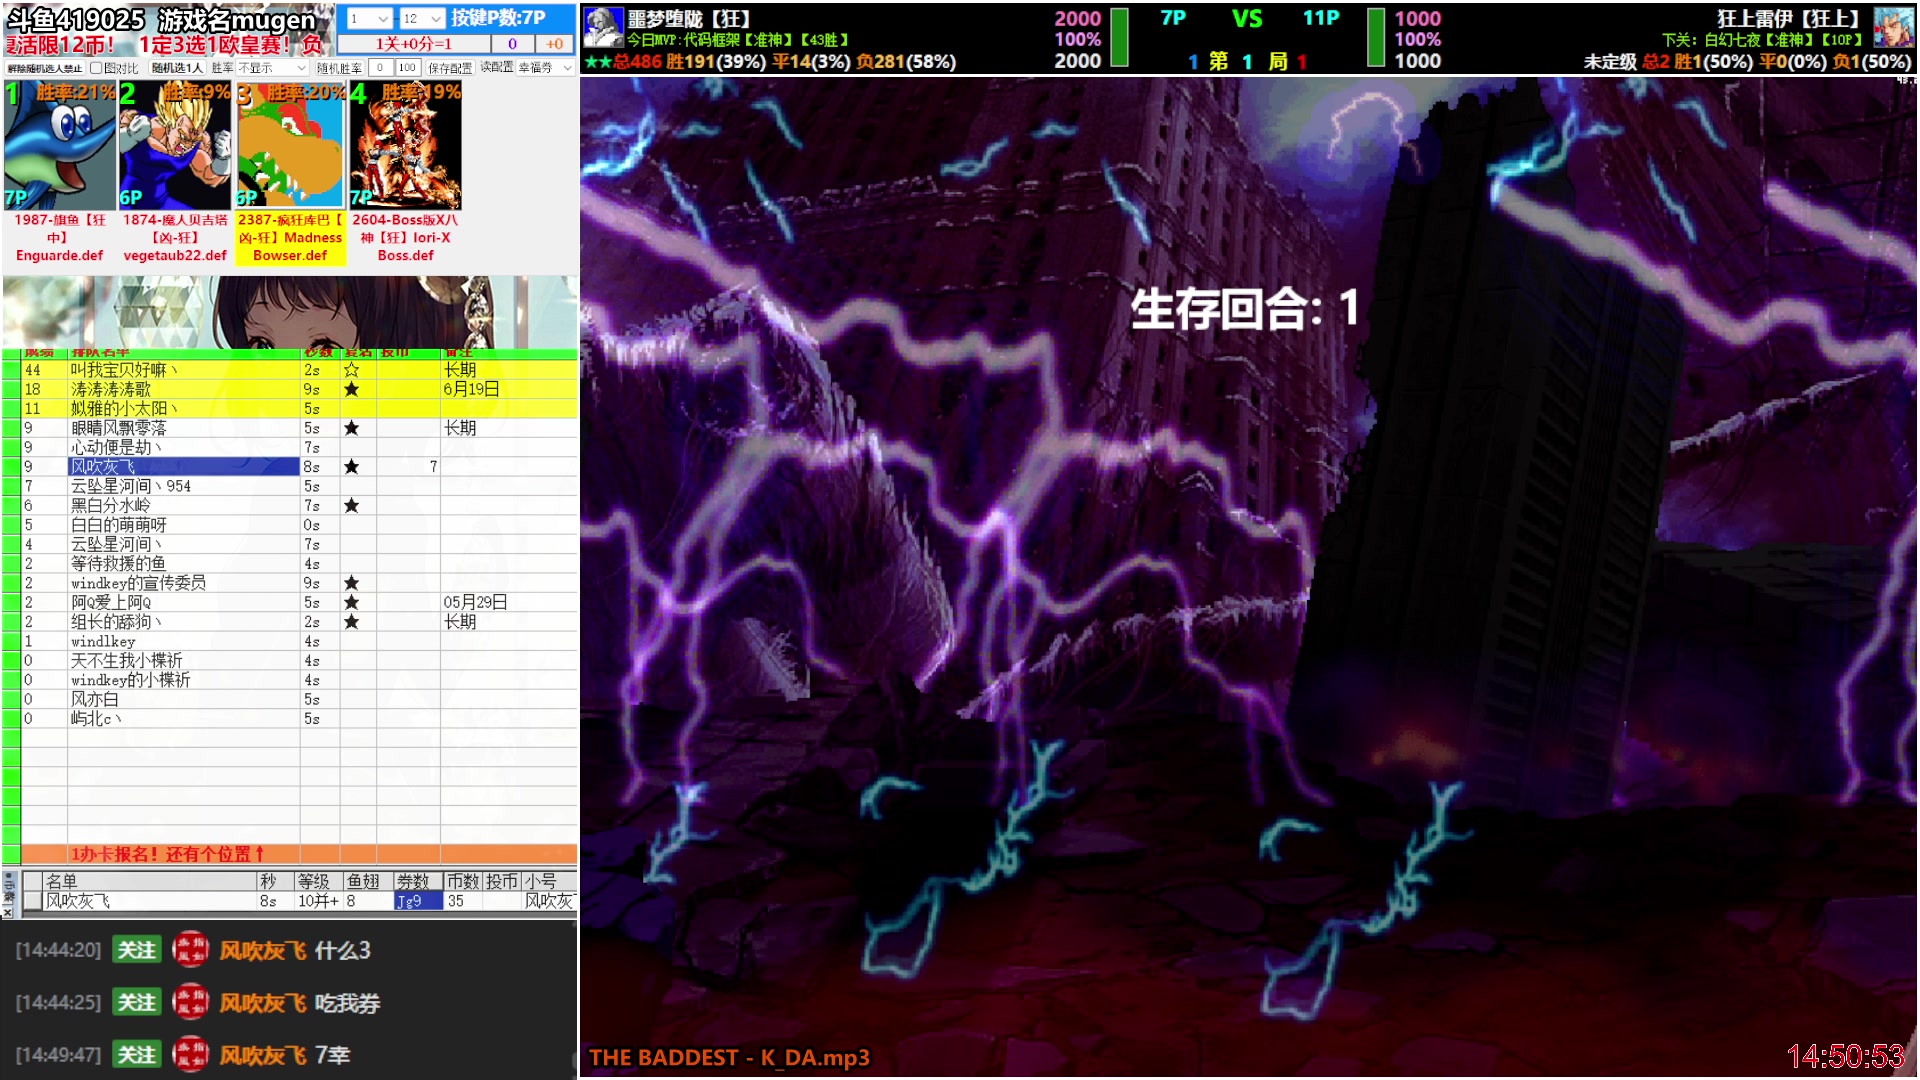Select character thumbnail 3 Madness Bowser

[x=290, y=146]
